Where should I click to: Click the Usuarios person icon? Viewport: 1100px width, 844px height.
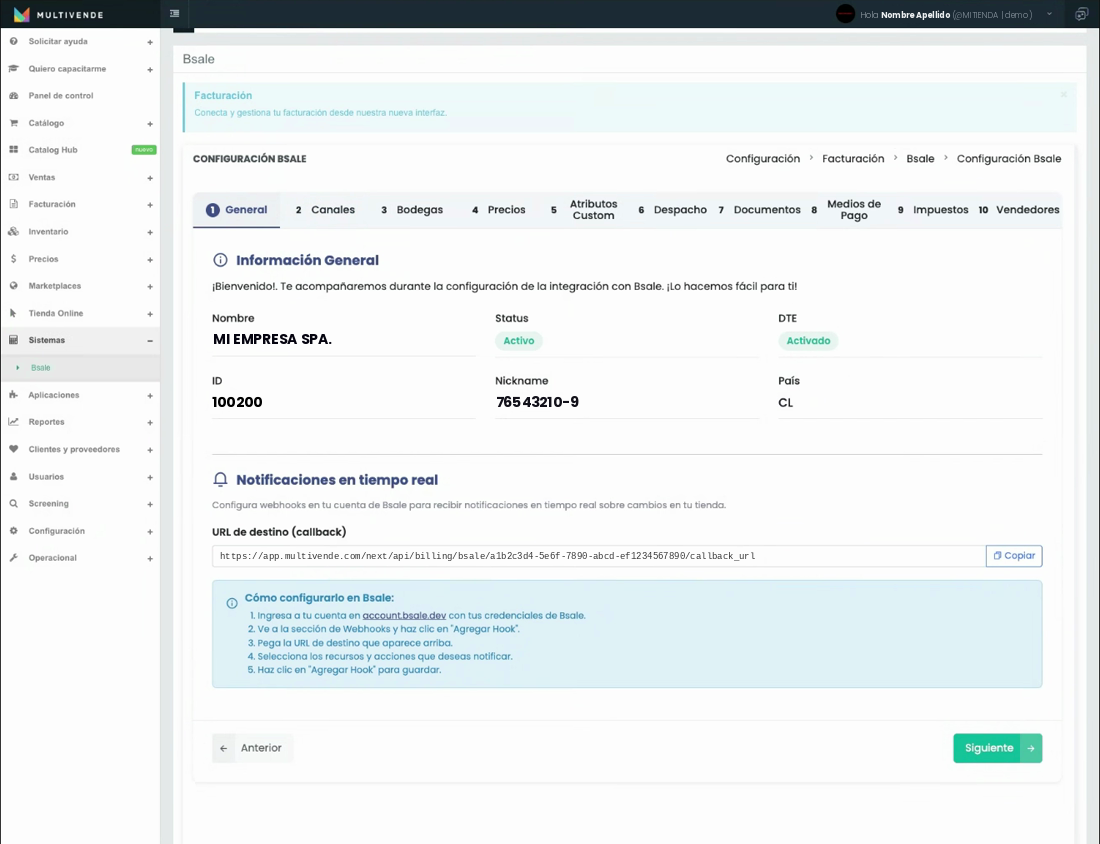tap(13, 476)
